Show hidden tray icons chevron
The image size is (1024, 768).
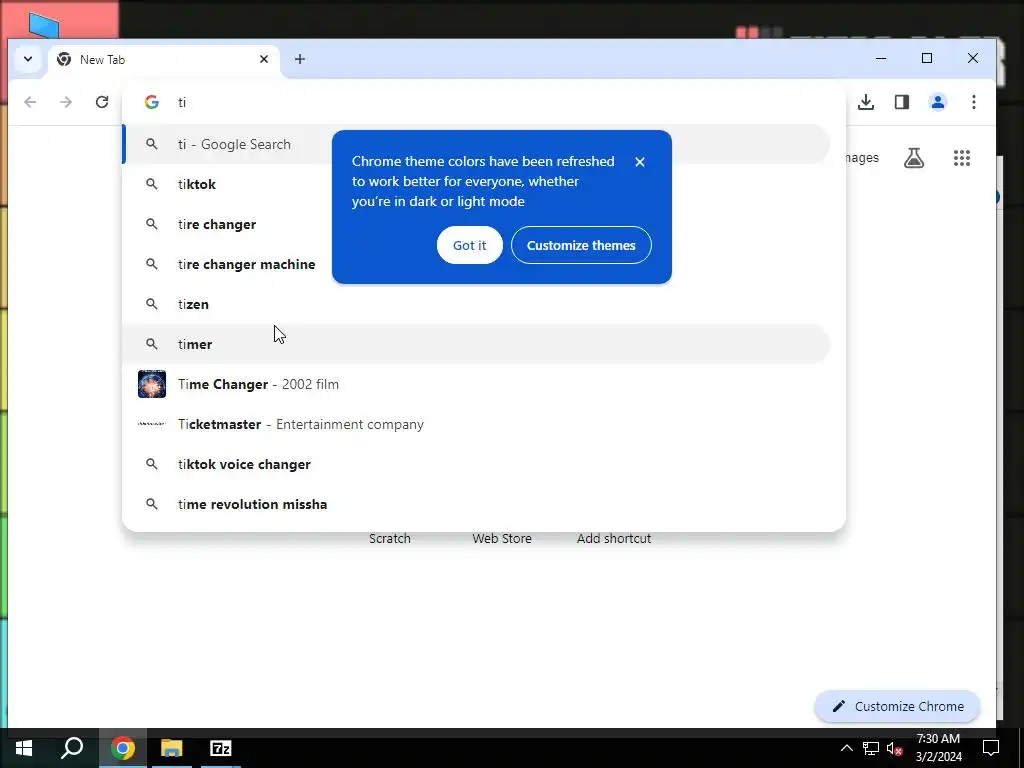point(846,748)
